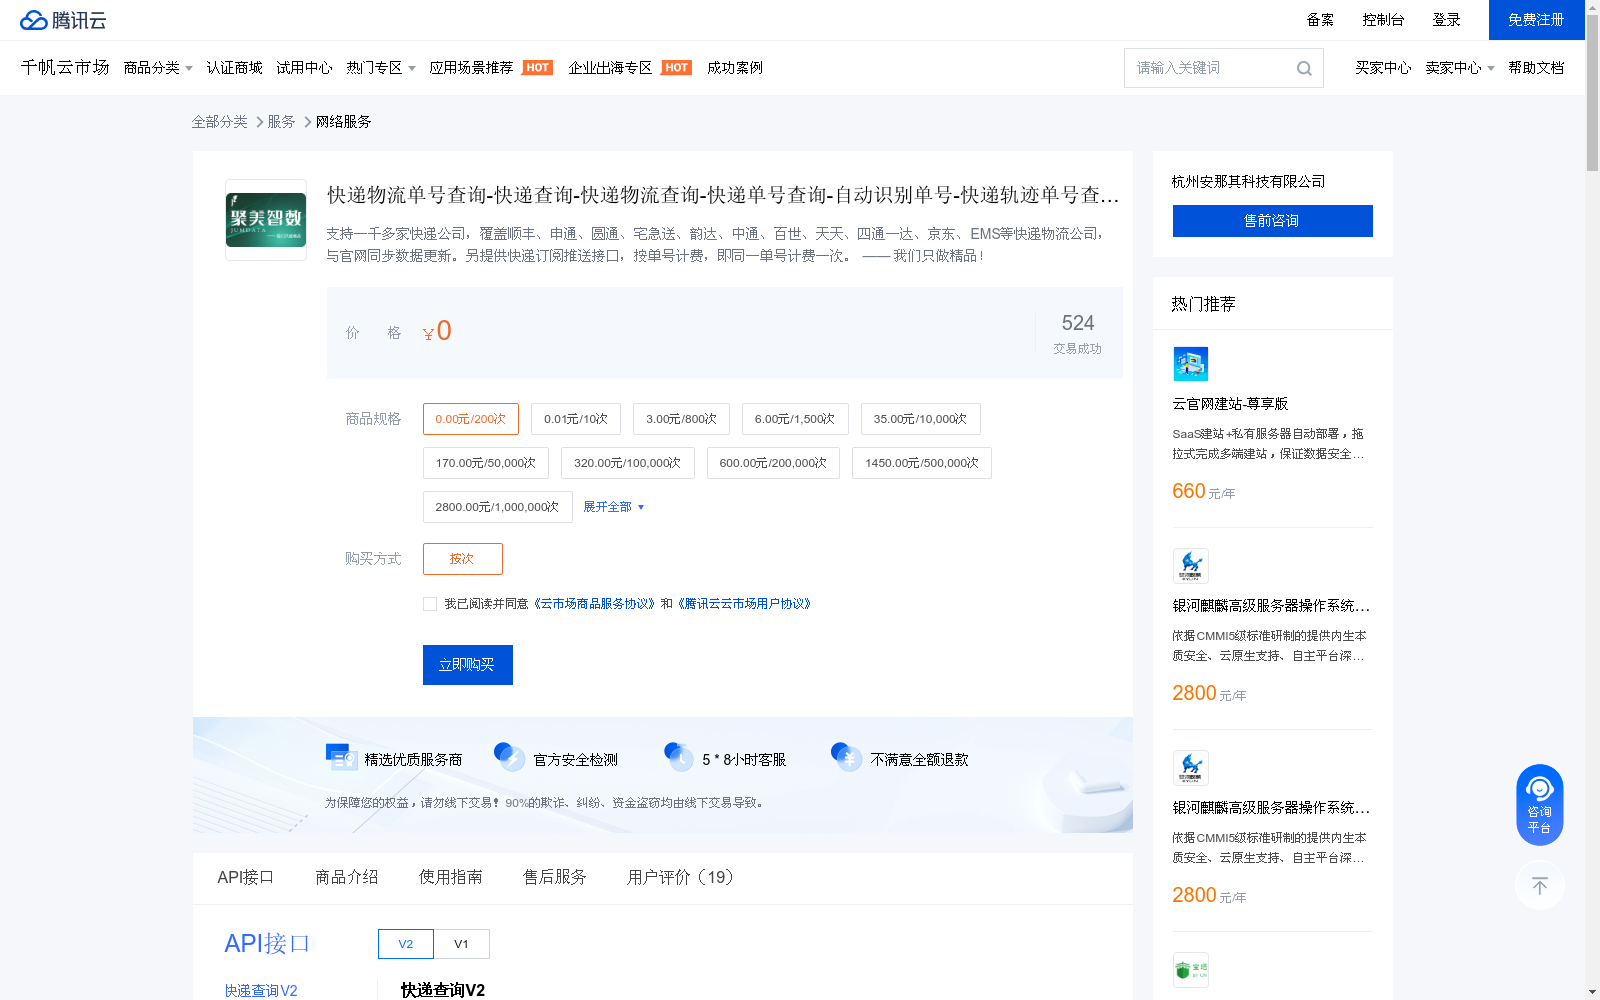Select the 6.00元/1,500次 spec option
The height and width of the screenshot is (1000, 1600).
[795, 419]
